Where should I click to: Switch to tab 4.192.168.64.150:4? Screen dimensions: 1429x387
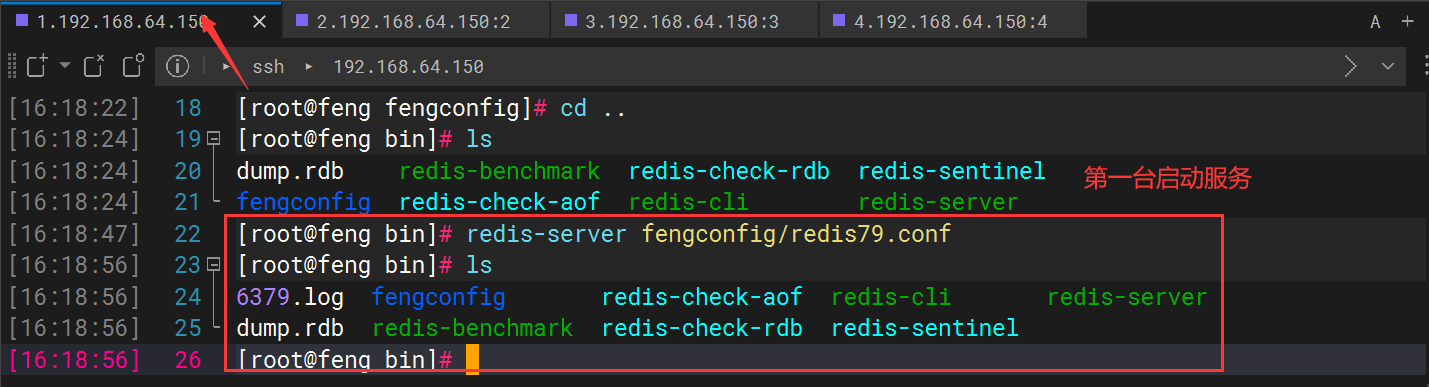point(952,21)
